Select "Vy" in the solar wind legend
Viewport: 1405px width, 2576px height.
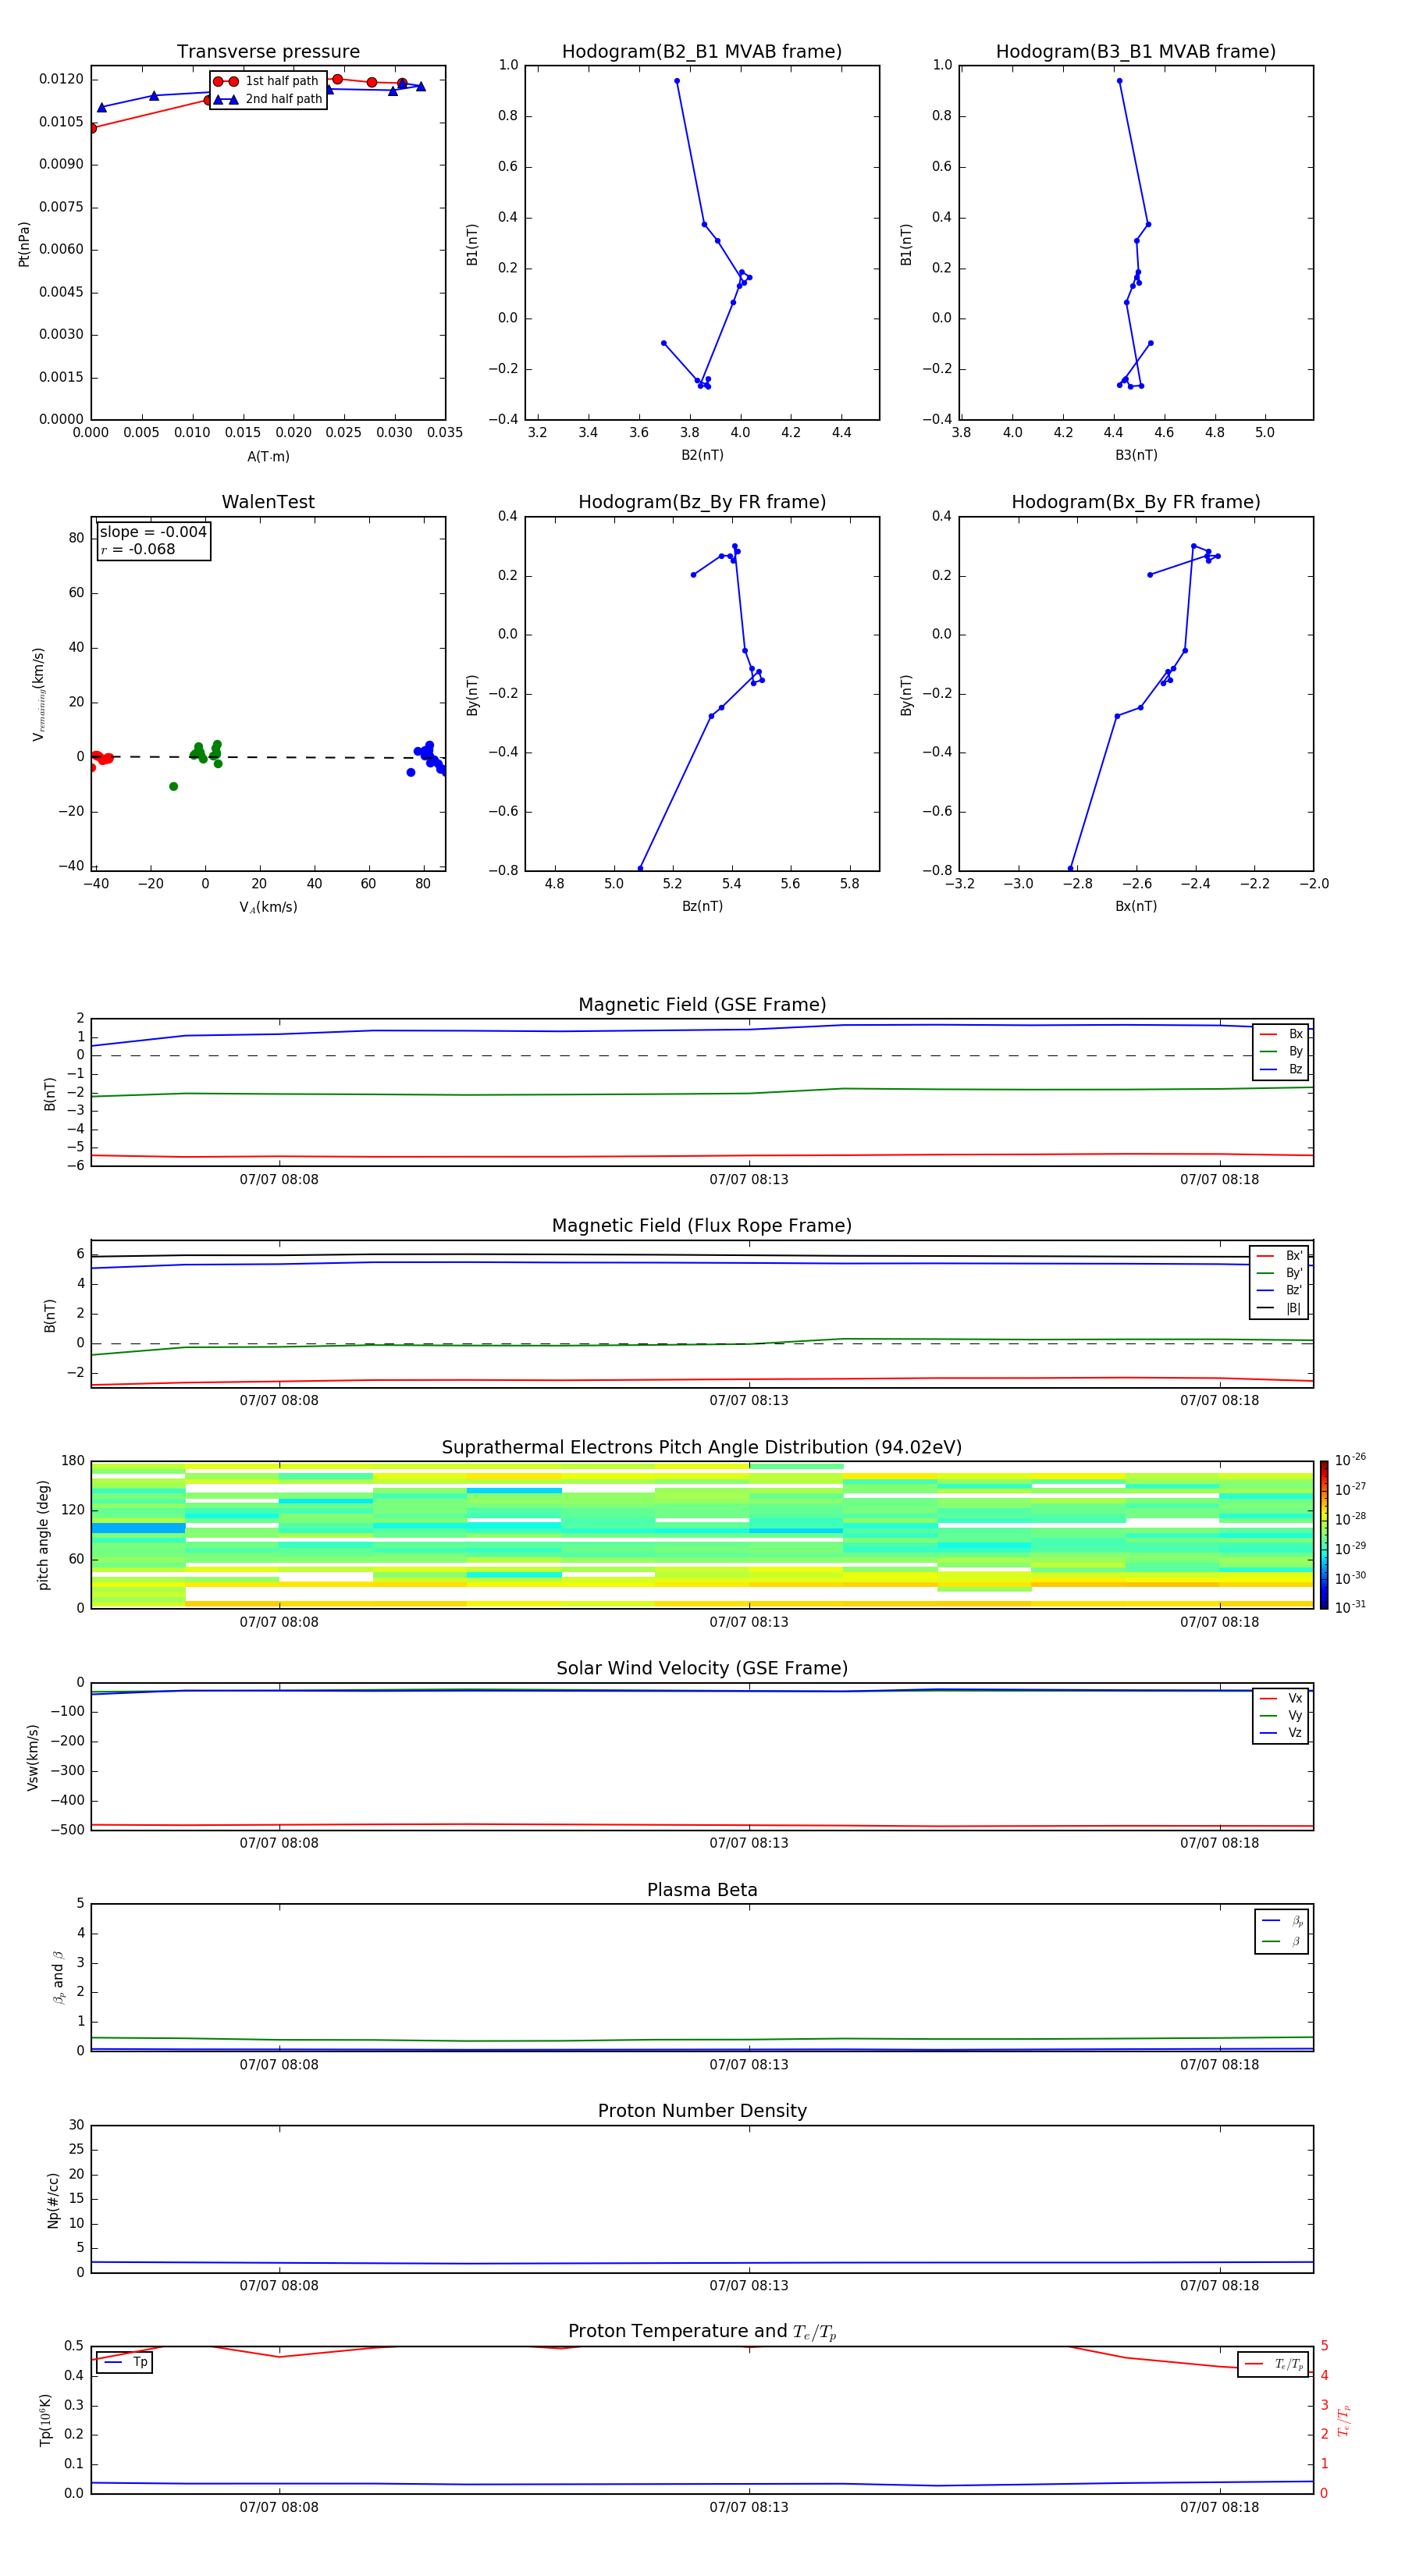click(1281, 1715)
